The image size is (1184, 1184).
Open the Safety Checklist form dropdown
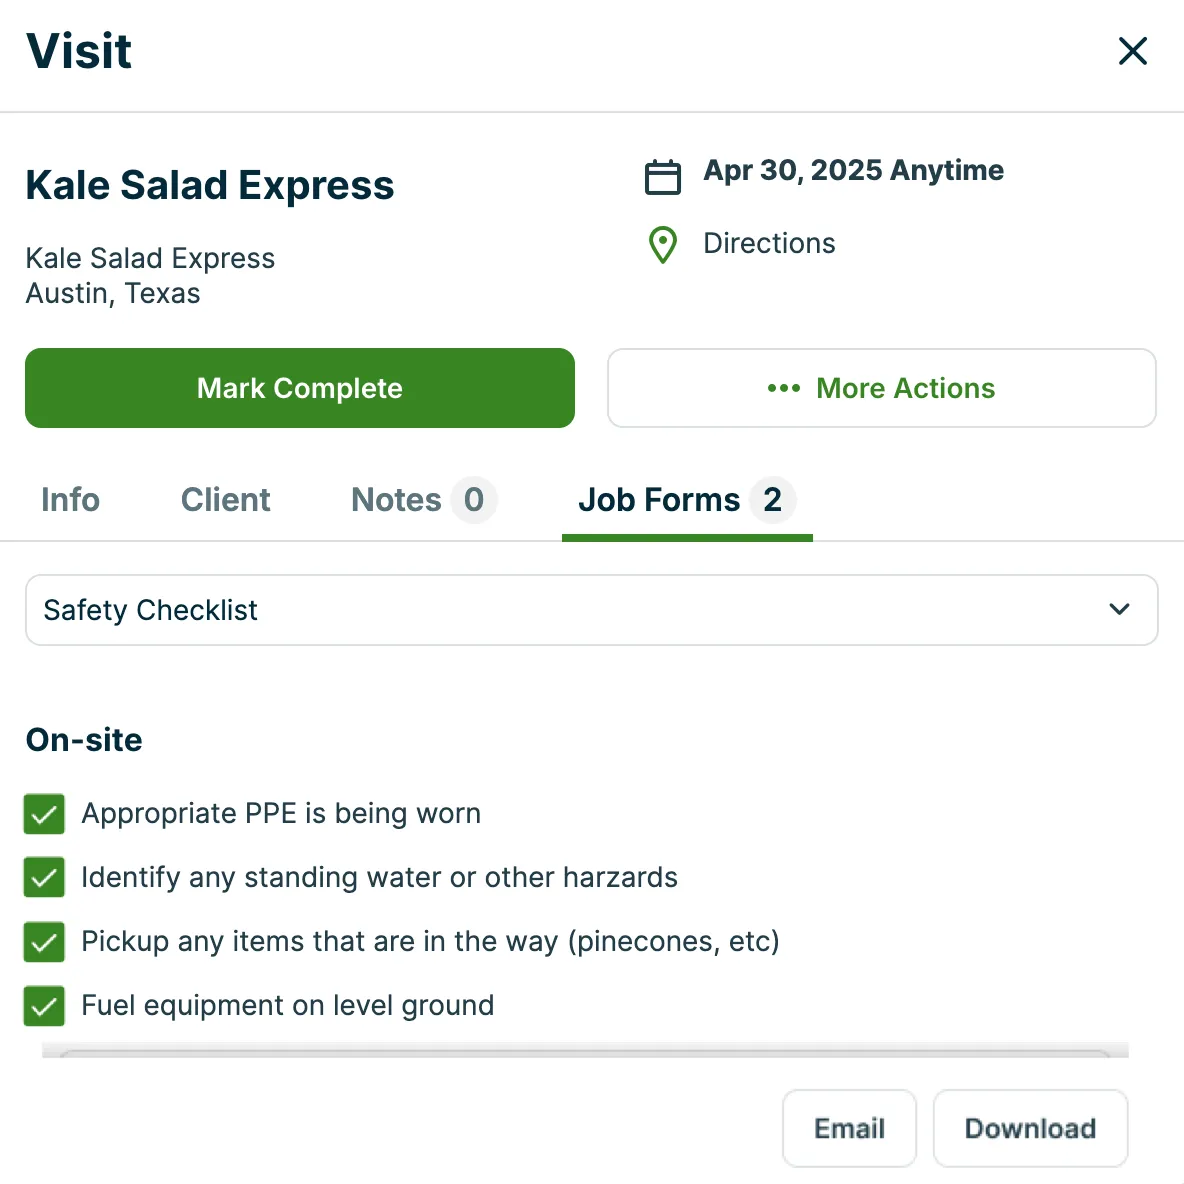(x=591, y=610)
